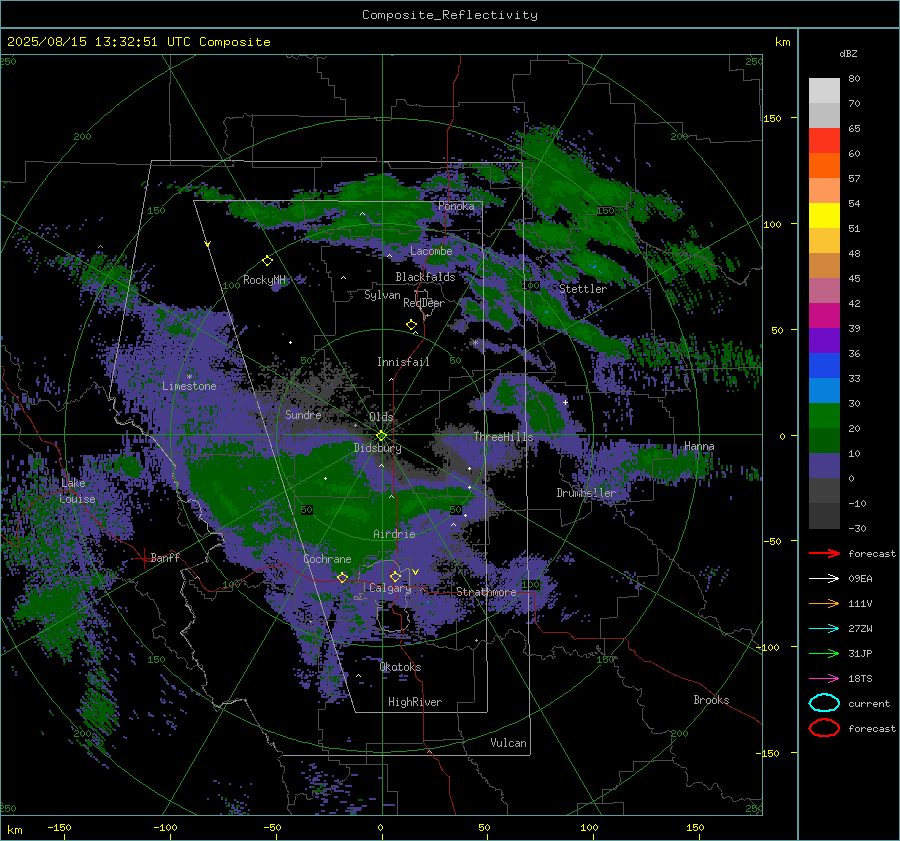
Task: Click the light gray swatch between 80 and 70 dBZ
Action: point(824,91)
